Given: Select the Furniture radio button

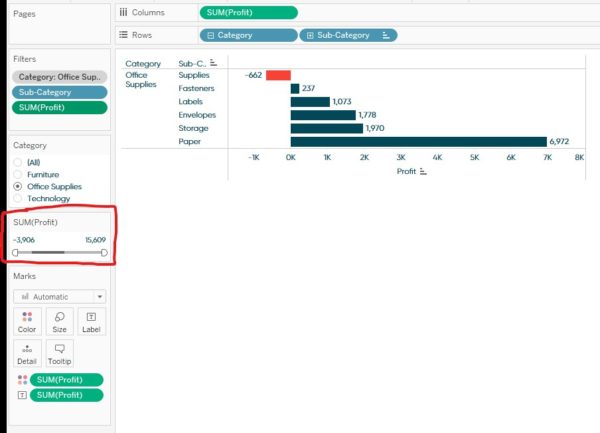Looking at the screenshot, I should point(18,174).
